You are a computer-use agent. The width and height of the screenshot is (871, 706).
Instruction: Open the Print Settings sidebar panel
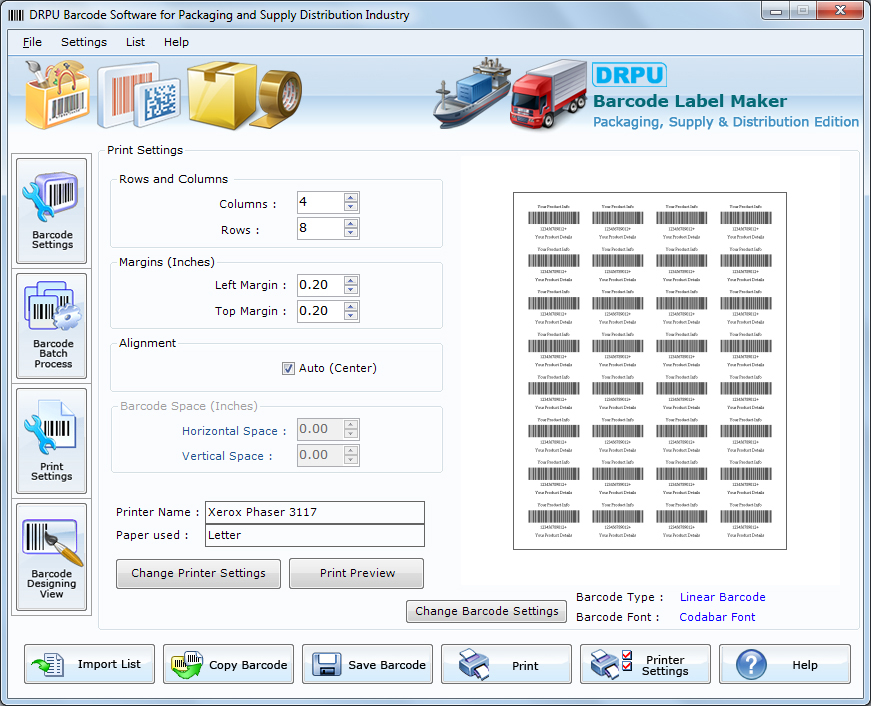tap(51, 440)
